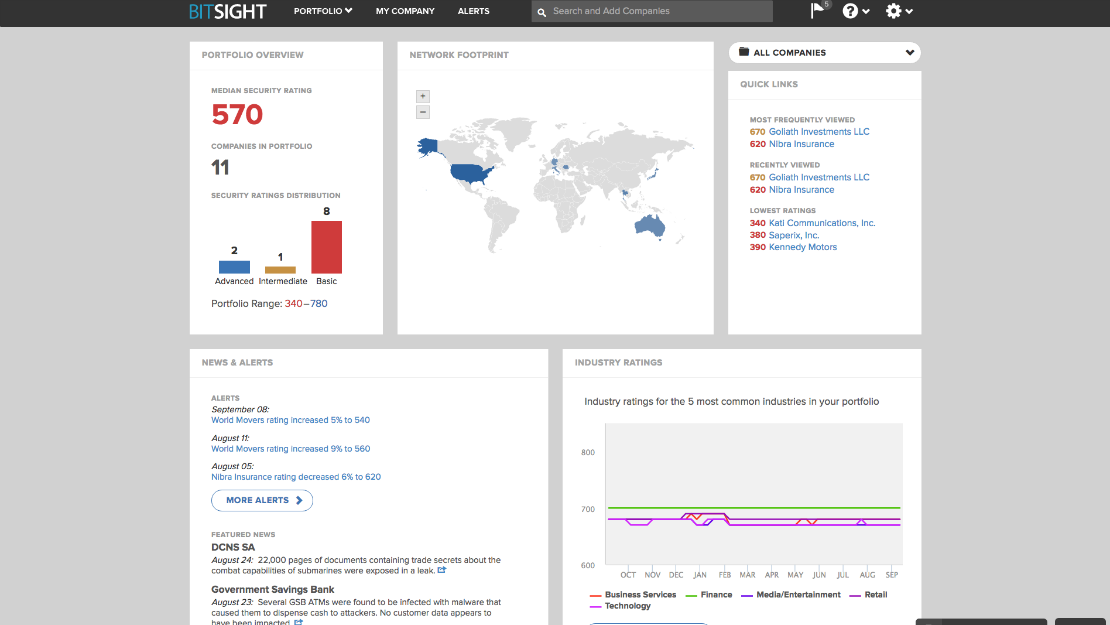This screenshot has height=625, width=1110.
Task: Toggle Media/Entertainment legend entry
Action: [x=791, y=595]
